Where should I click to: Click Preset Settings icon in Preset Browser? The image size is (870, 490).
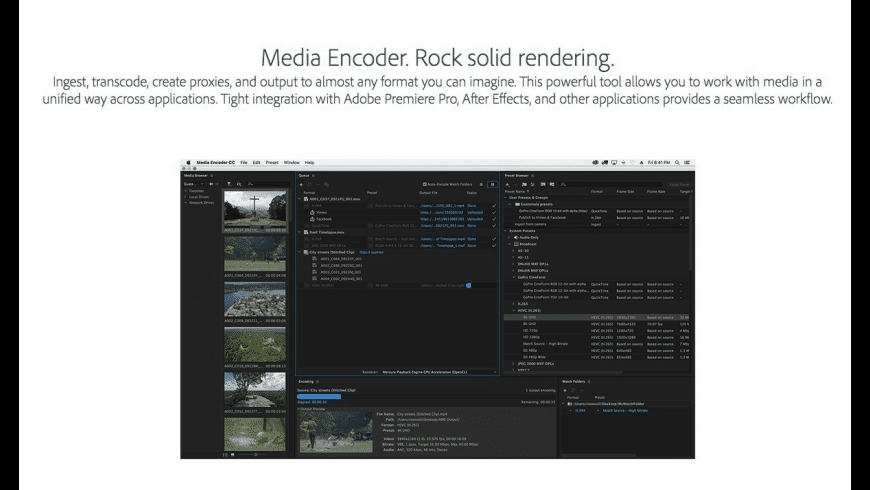533,184
